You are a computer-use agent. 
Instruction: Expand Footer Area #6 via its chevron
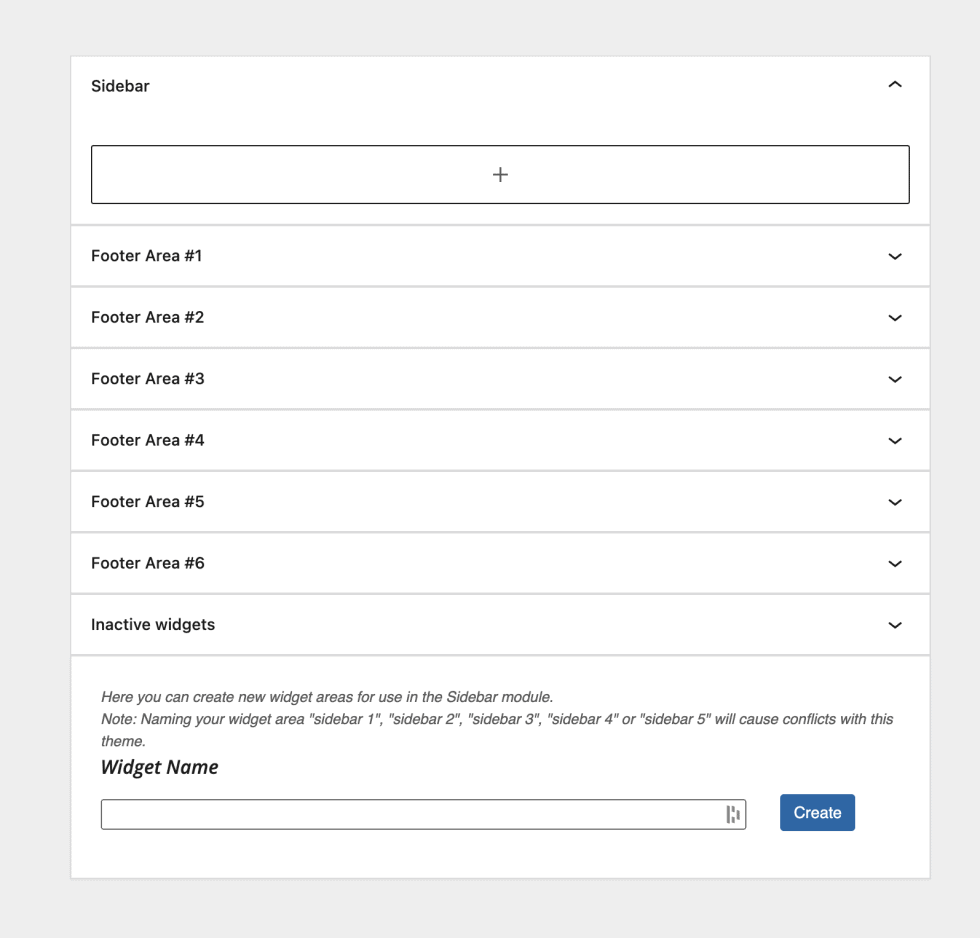coord(895,563)
